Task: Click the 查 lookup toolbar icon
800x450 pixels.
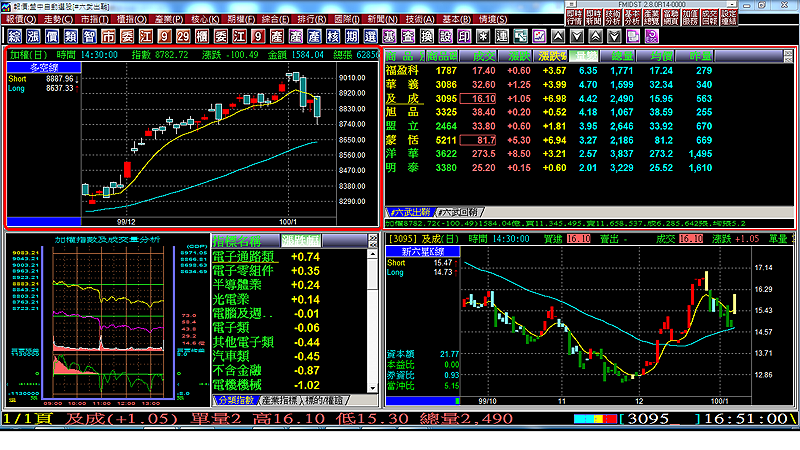Action: pyautogui.click(x=408, y=36)
